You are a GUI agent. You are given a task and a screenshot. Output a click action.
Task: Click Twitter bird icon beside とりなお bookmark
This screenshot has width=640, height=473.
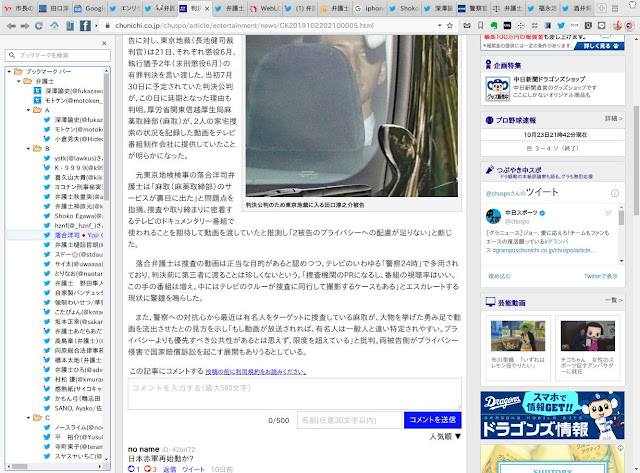[x=47, y=273]
